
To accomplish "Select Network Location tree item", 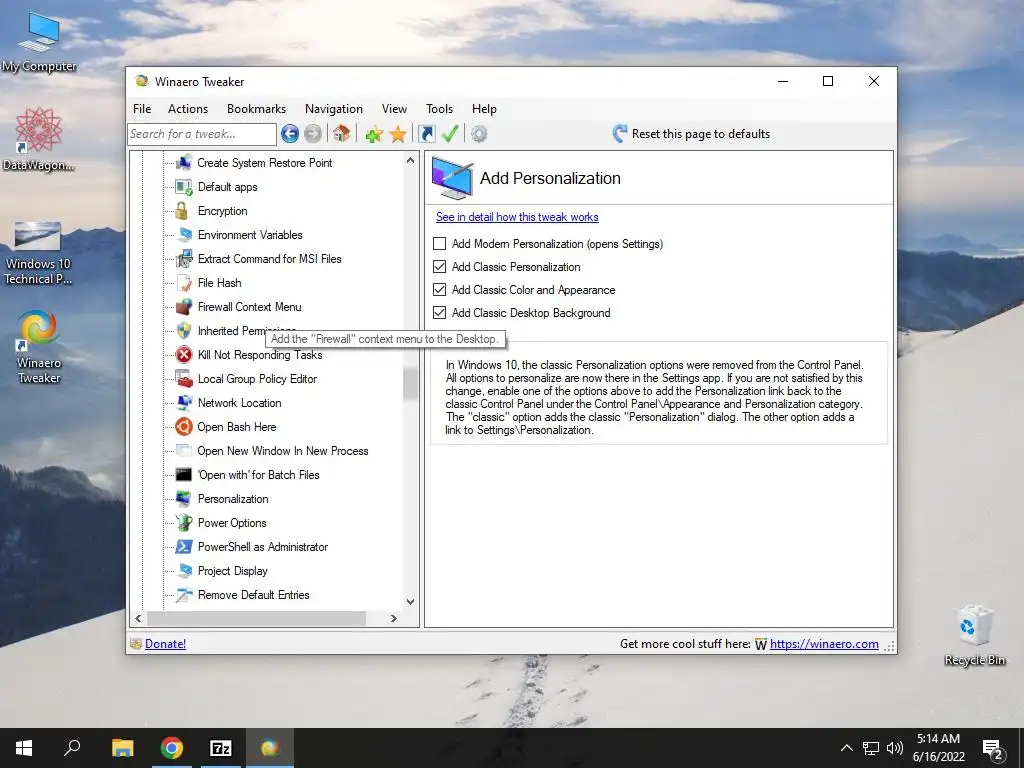I will (x=239, y=403).
